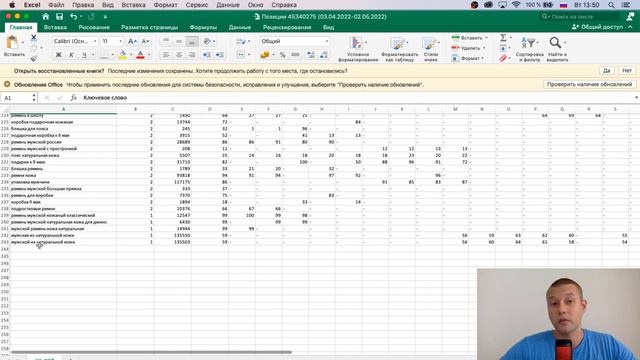Image resolution: width=640 pixels, height=360 pixels.
Task: Open the fill color dropdown arrow
Action: click(x=131, y=55)
